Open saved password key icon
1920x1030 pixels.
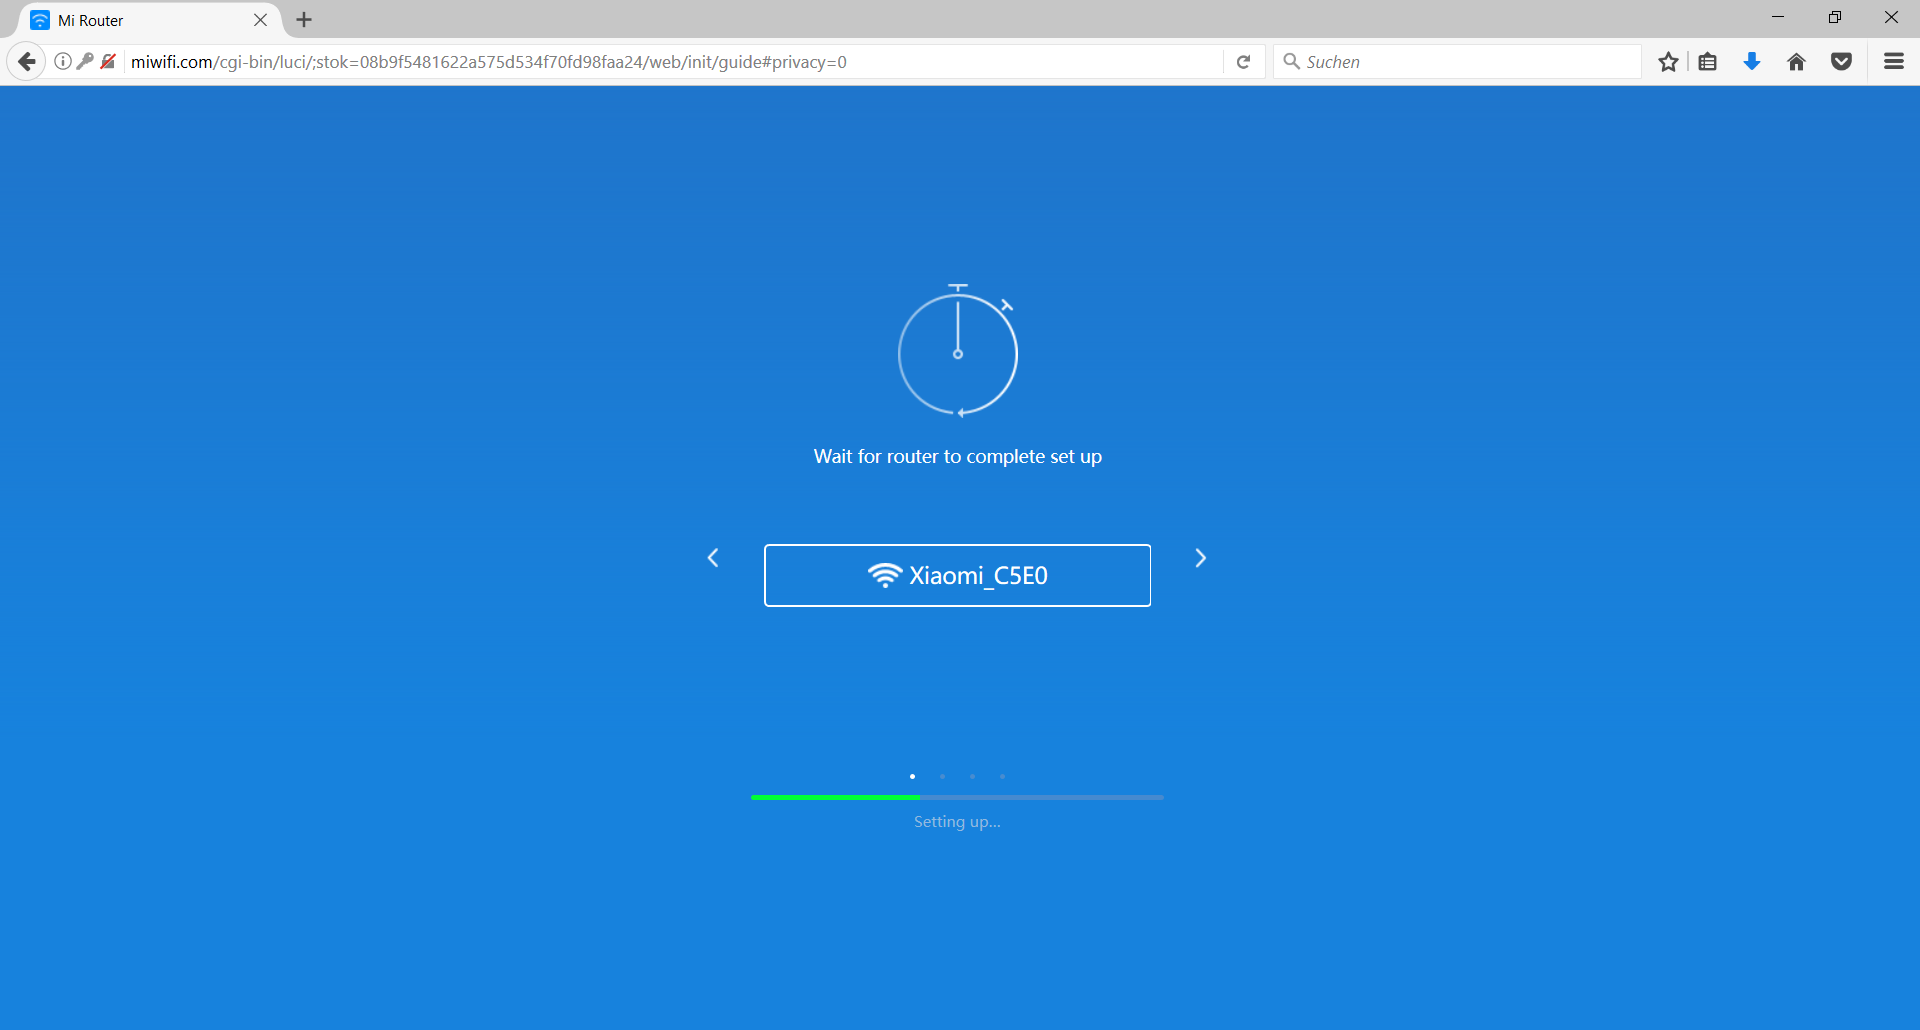coord(85,62)
